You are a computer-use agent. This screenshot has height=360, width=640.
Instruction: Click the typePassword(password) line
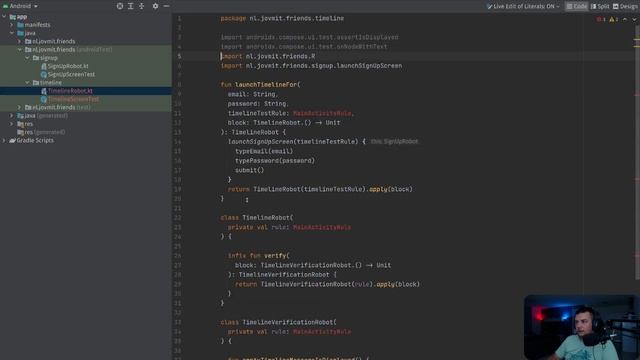275,160
